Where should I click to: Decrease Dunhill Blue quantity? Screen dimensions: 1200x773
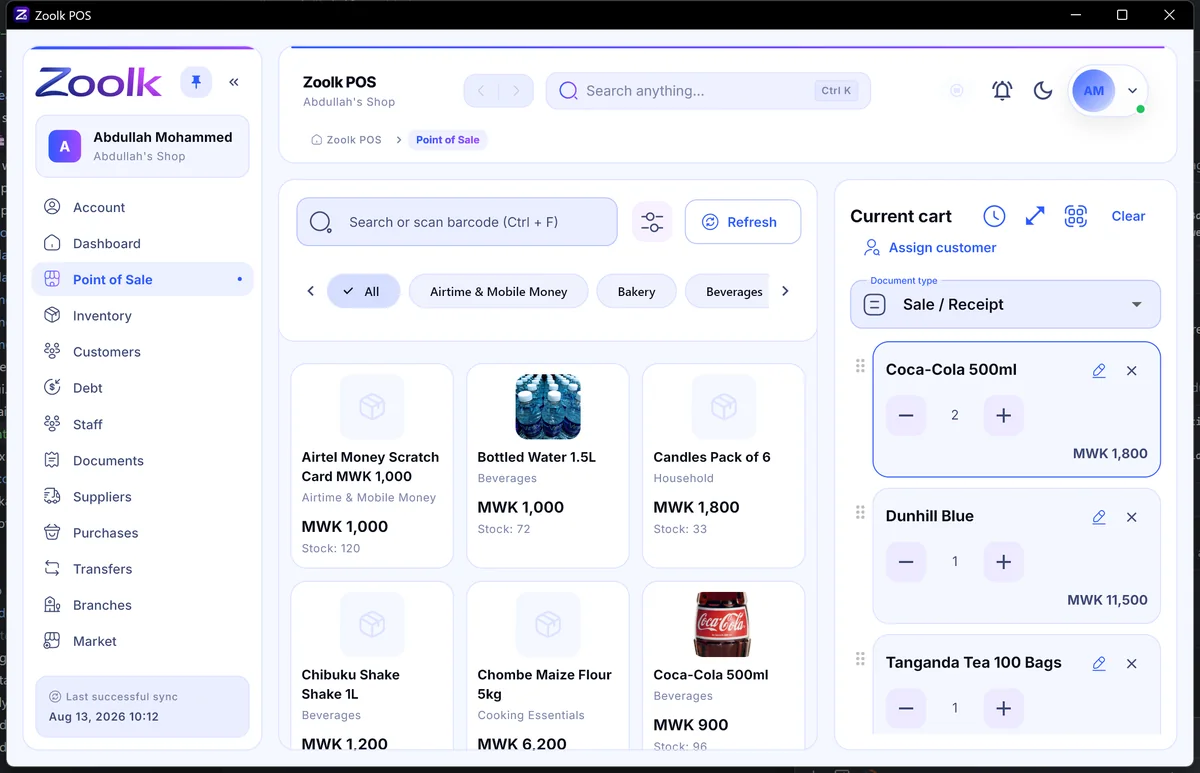pos(906,562)
